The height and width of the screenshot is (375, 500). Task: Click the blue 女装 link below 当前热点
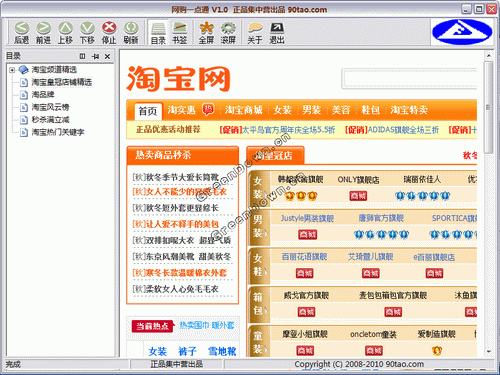point(158,351)
